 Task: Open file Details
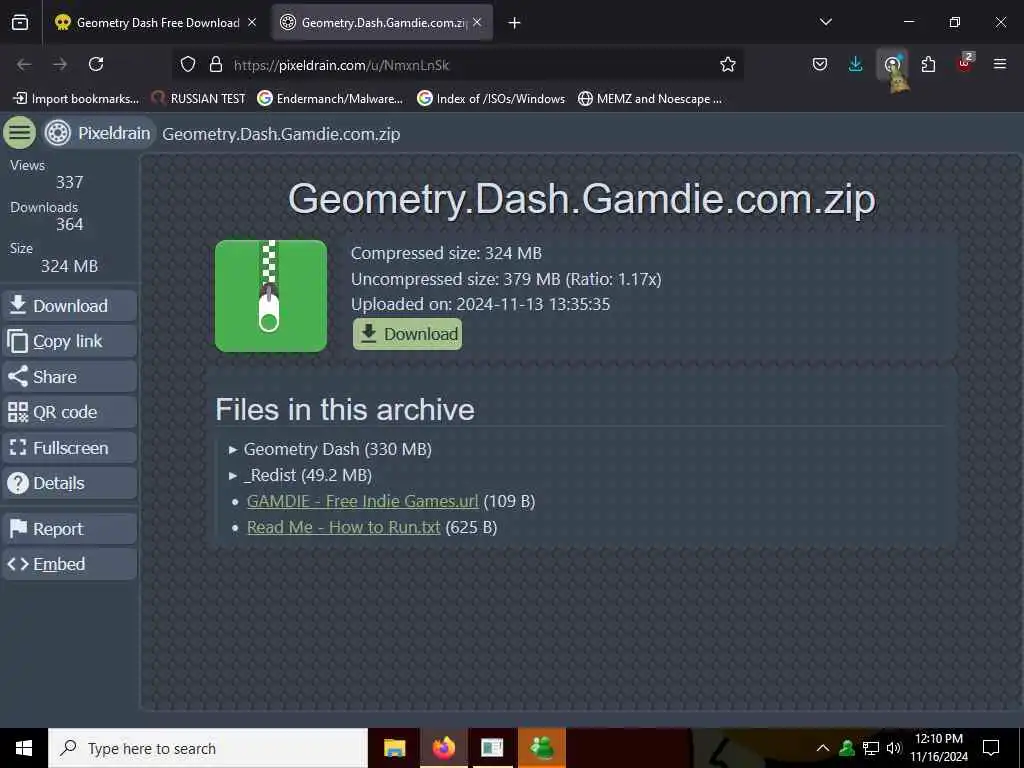tap(69, 483)
